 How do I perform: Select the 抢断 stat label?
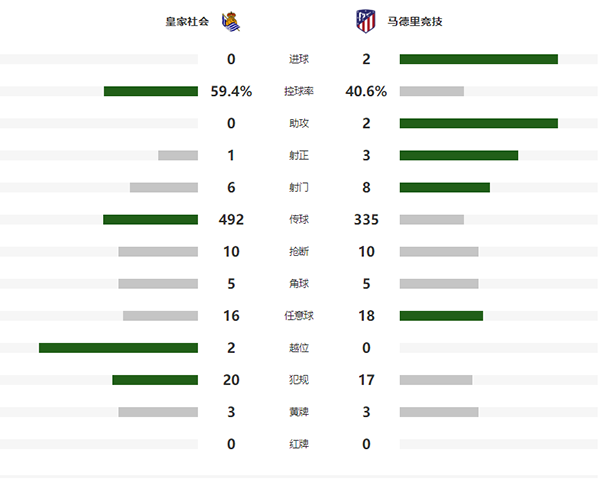(299, 251)
